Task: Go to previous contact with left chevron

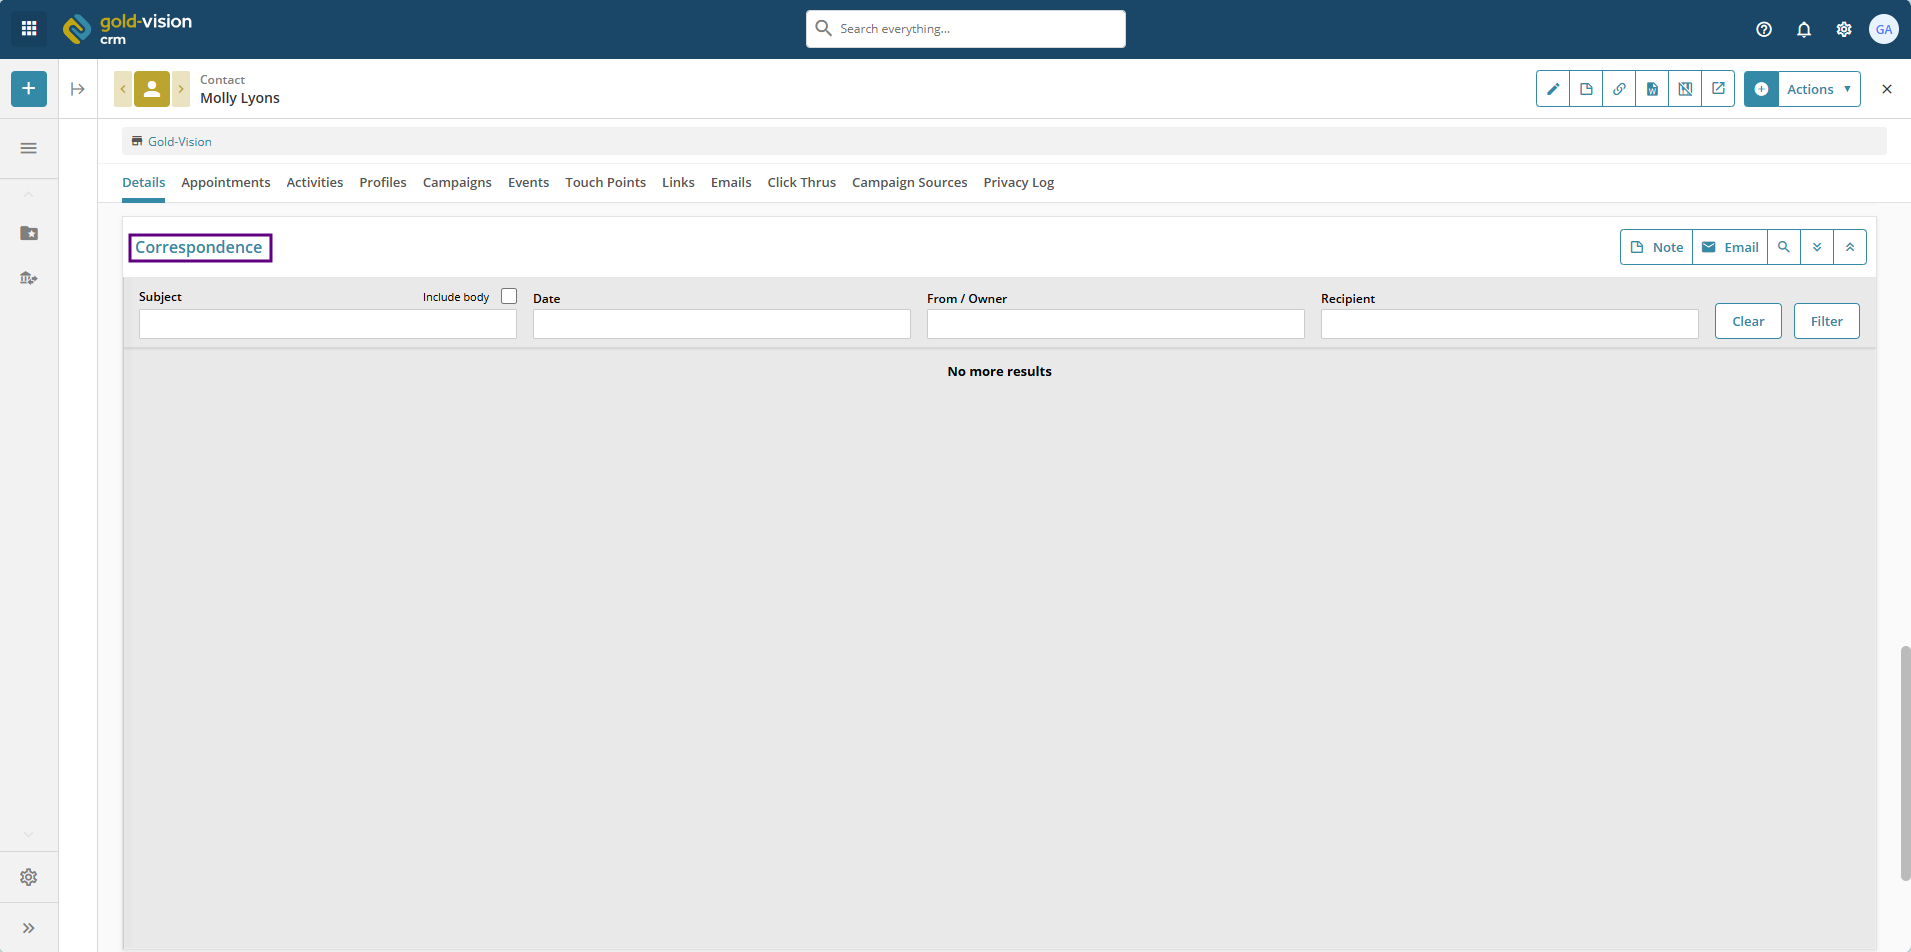Action: pos(123,89)
